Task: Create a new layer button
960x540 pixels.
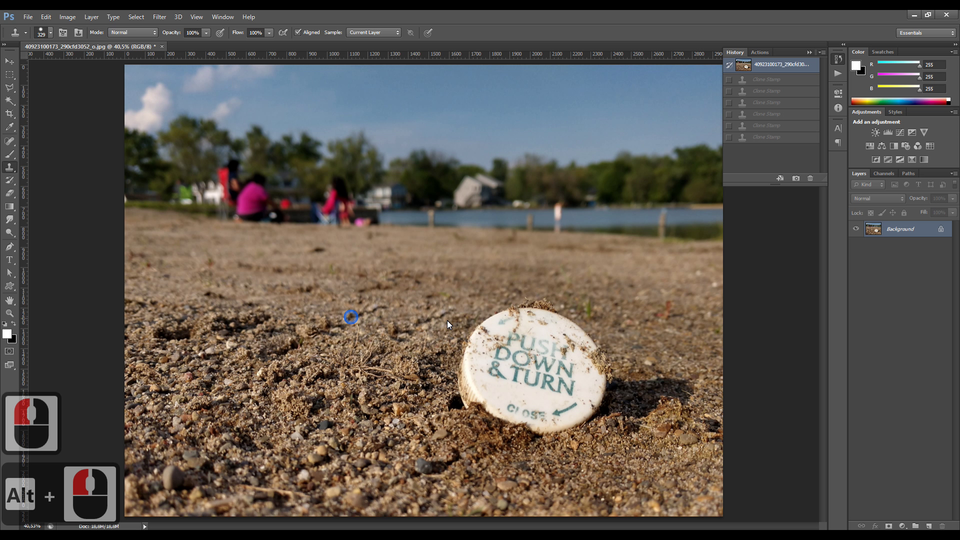Action: pos(929,526)
